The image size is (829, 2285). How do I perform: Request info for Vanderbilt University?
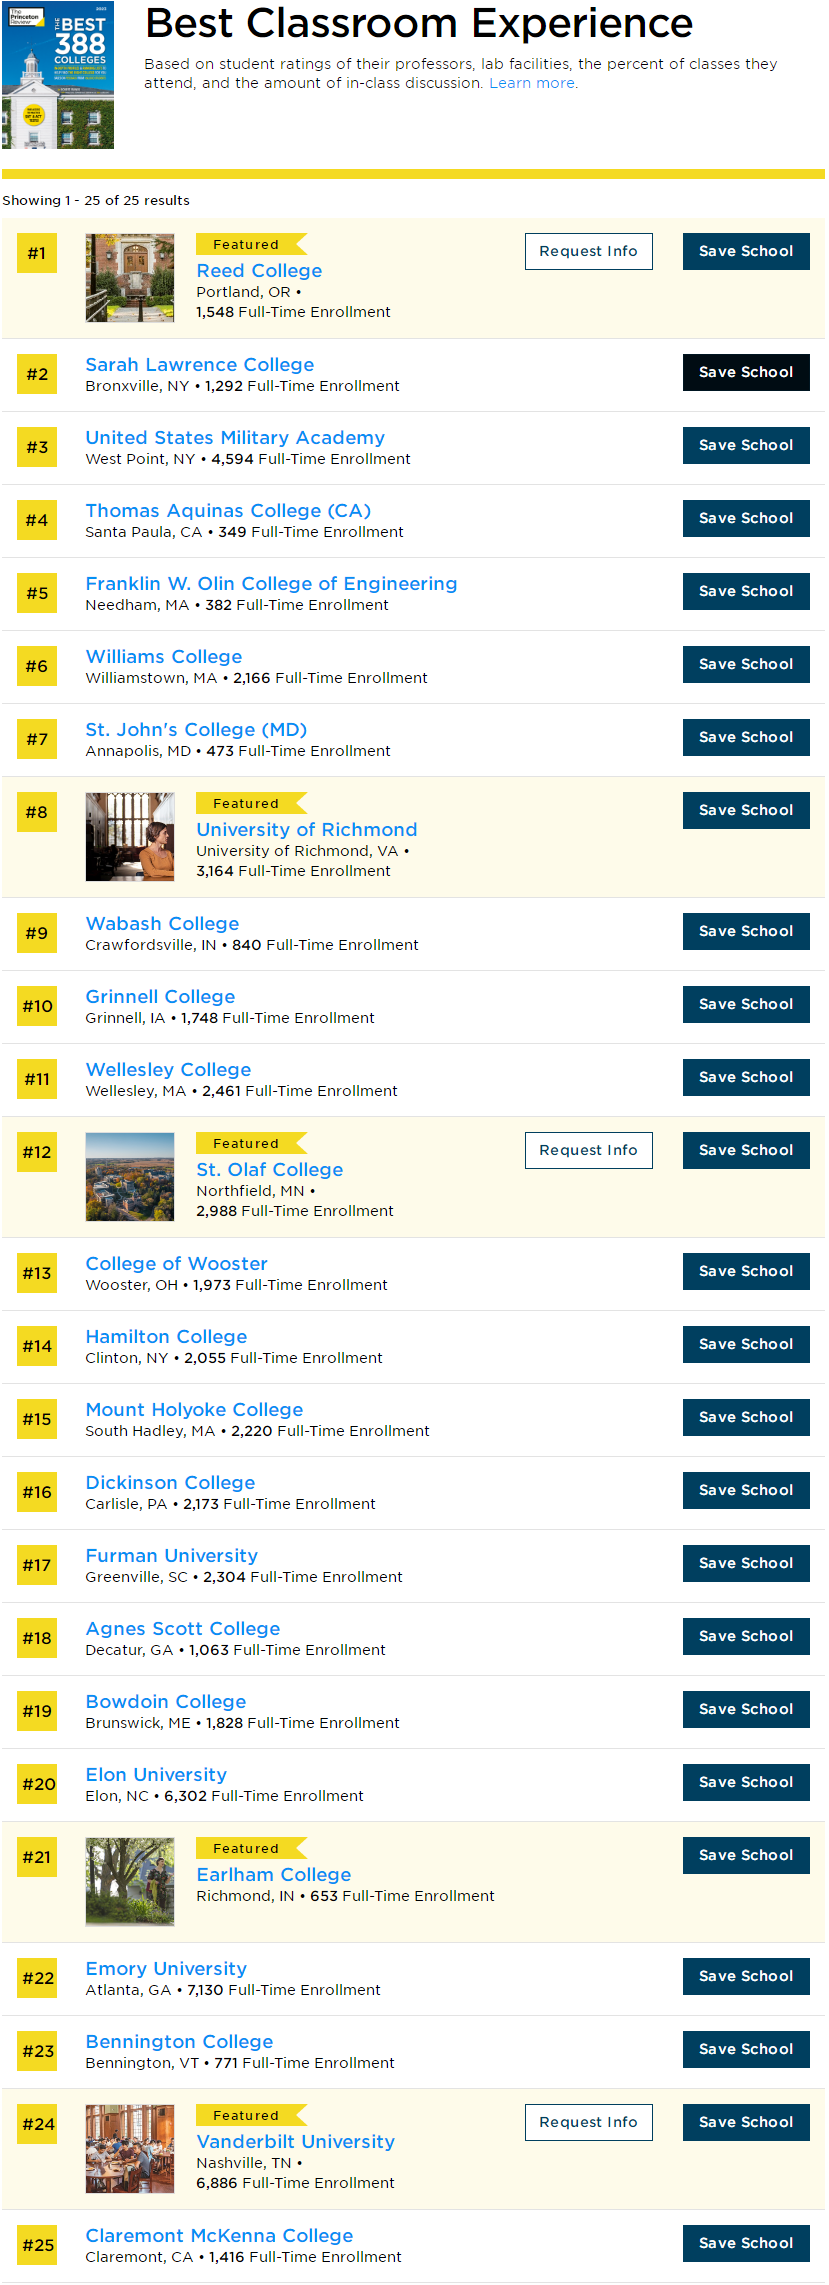[x=588, y=2123]
